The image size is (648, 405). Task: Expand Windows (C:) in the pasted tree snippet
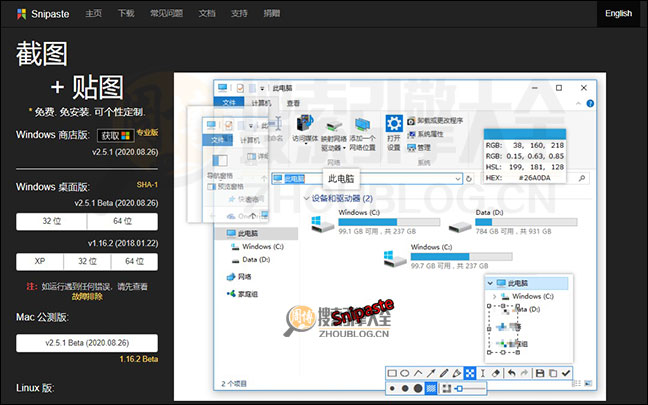494,296
